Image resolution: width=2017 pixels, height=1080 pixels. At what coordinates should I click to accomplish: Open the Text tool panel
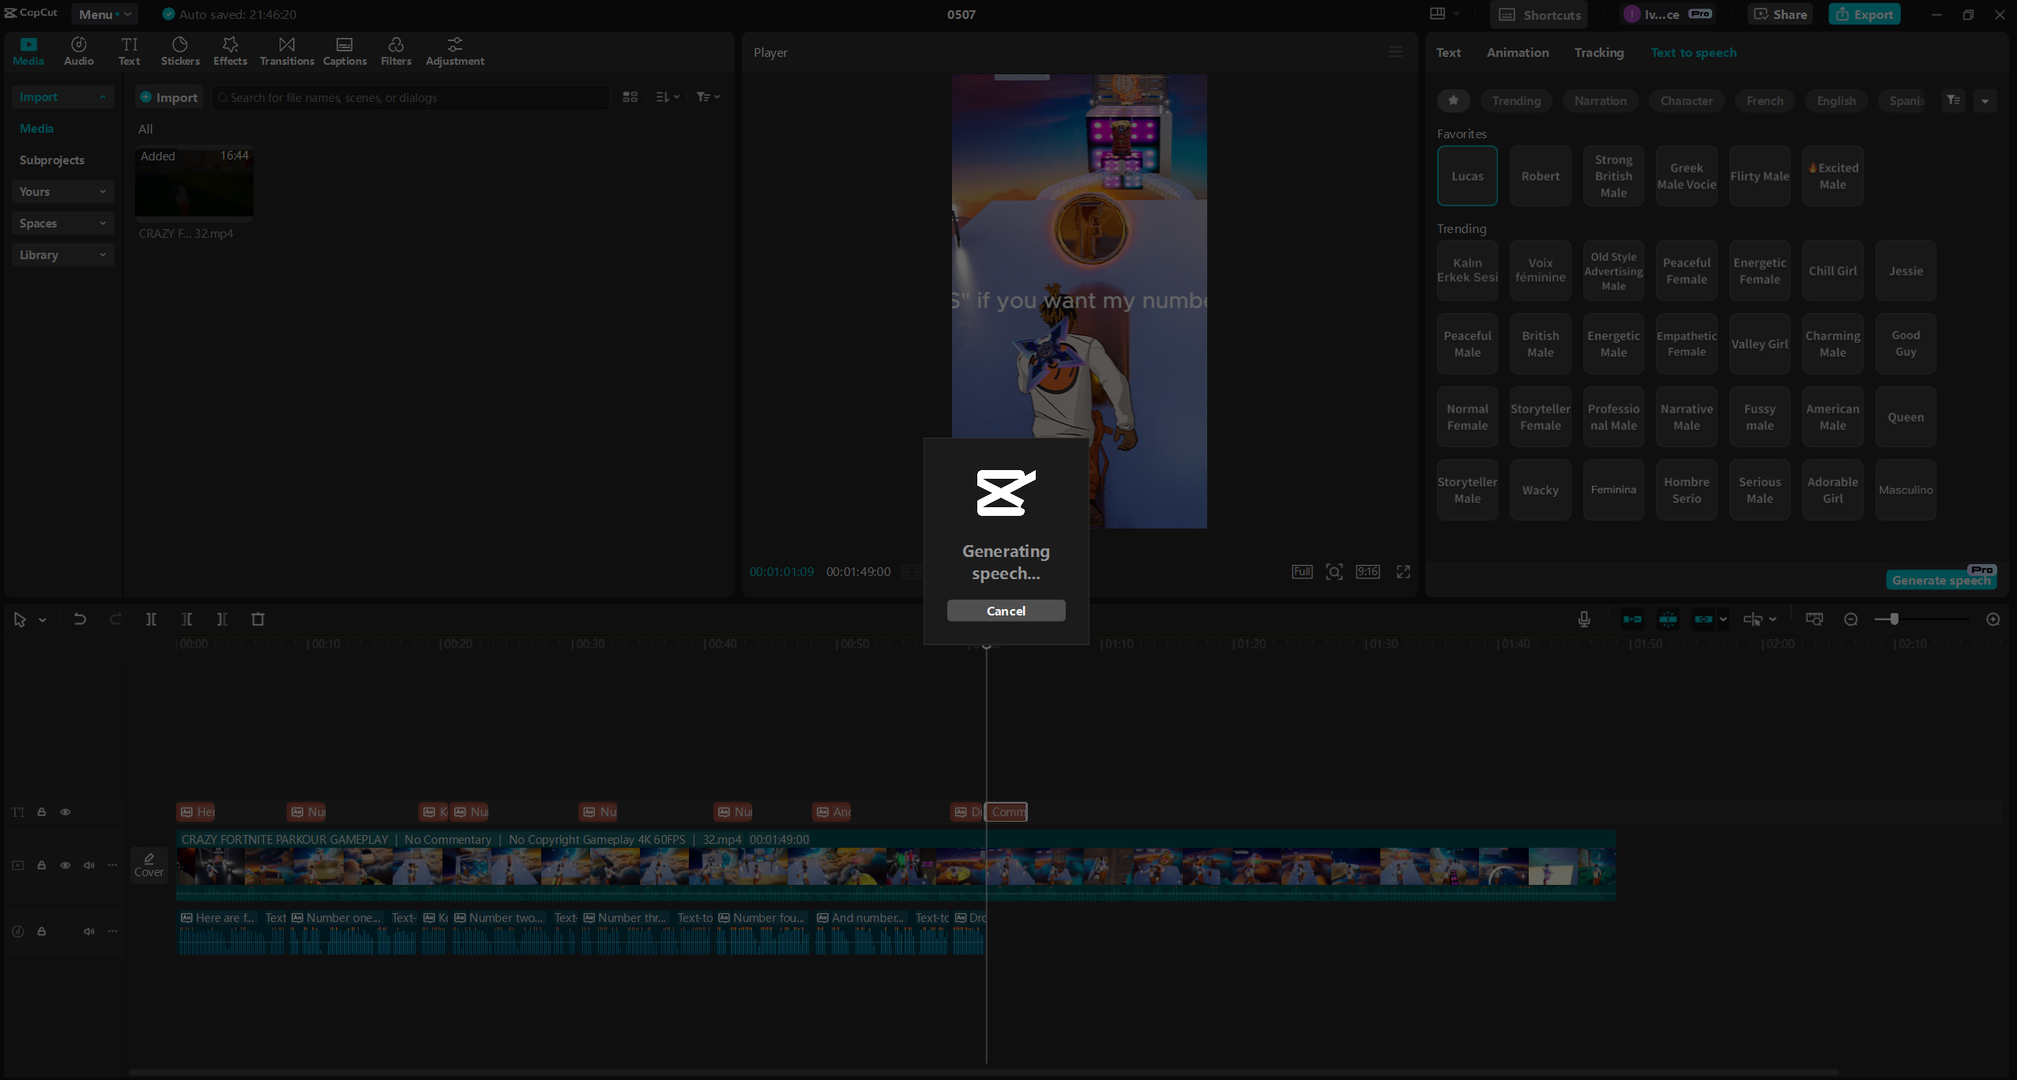tap(129, 51)
